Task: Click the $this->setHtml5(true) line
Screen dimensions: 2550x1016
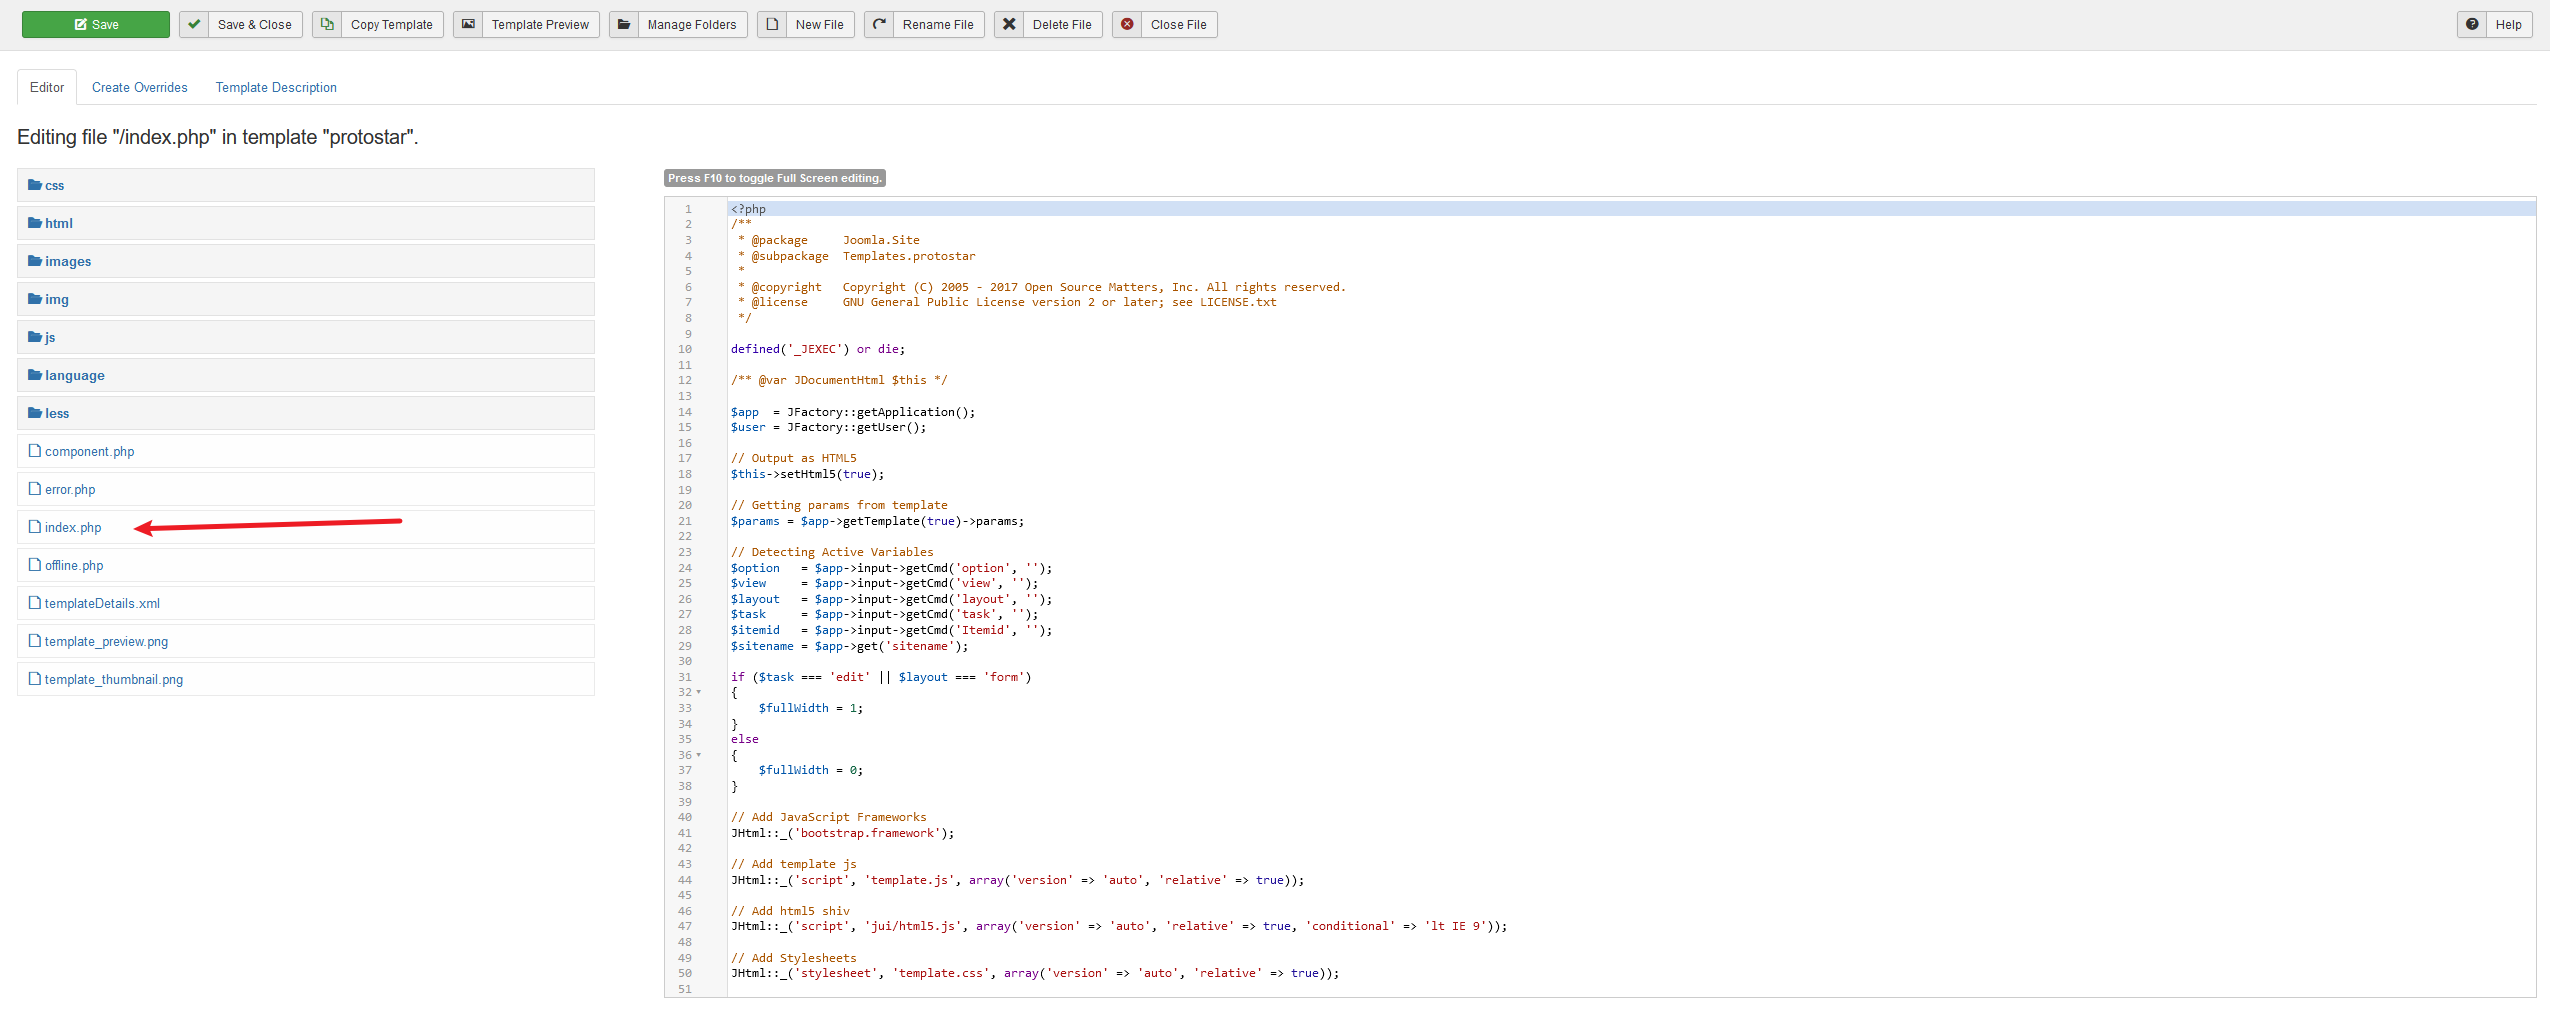Action: 807,474
